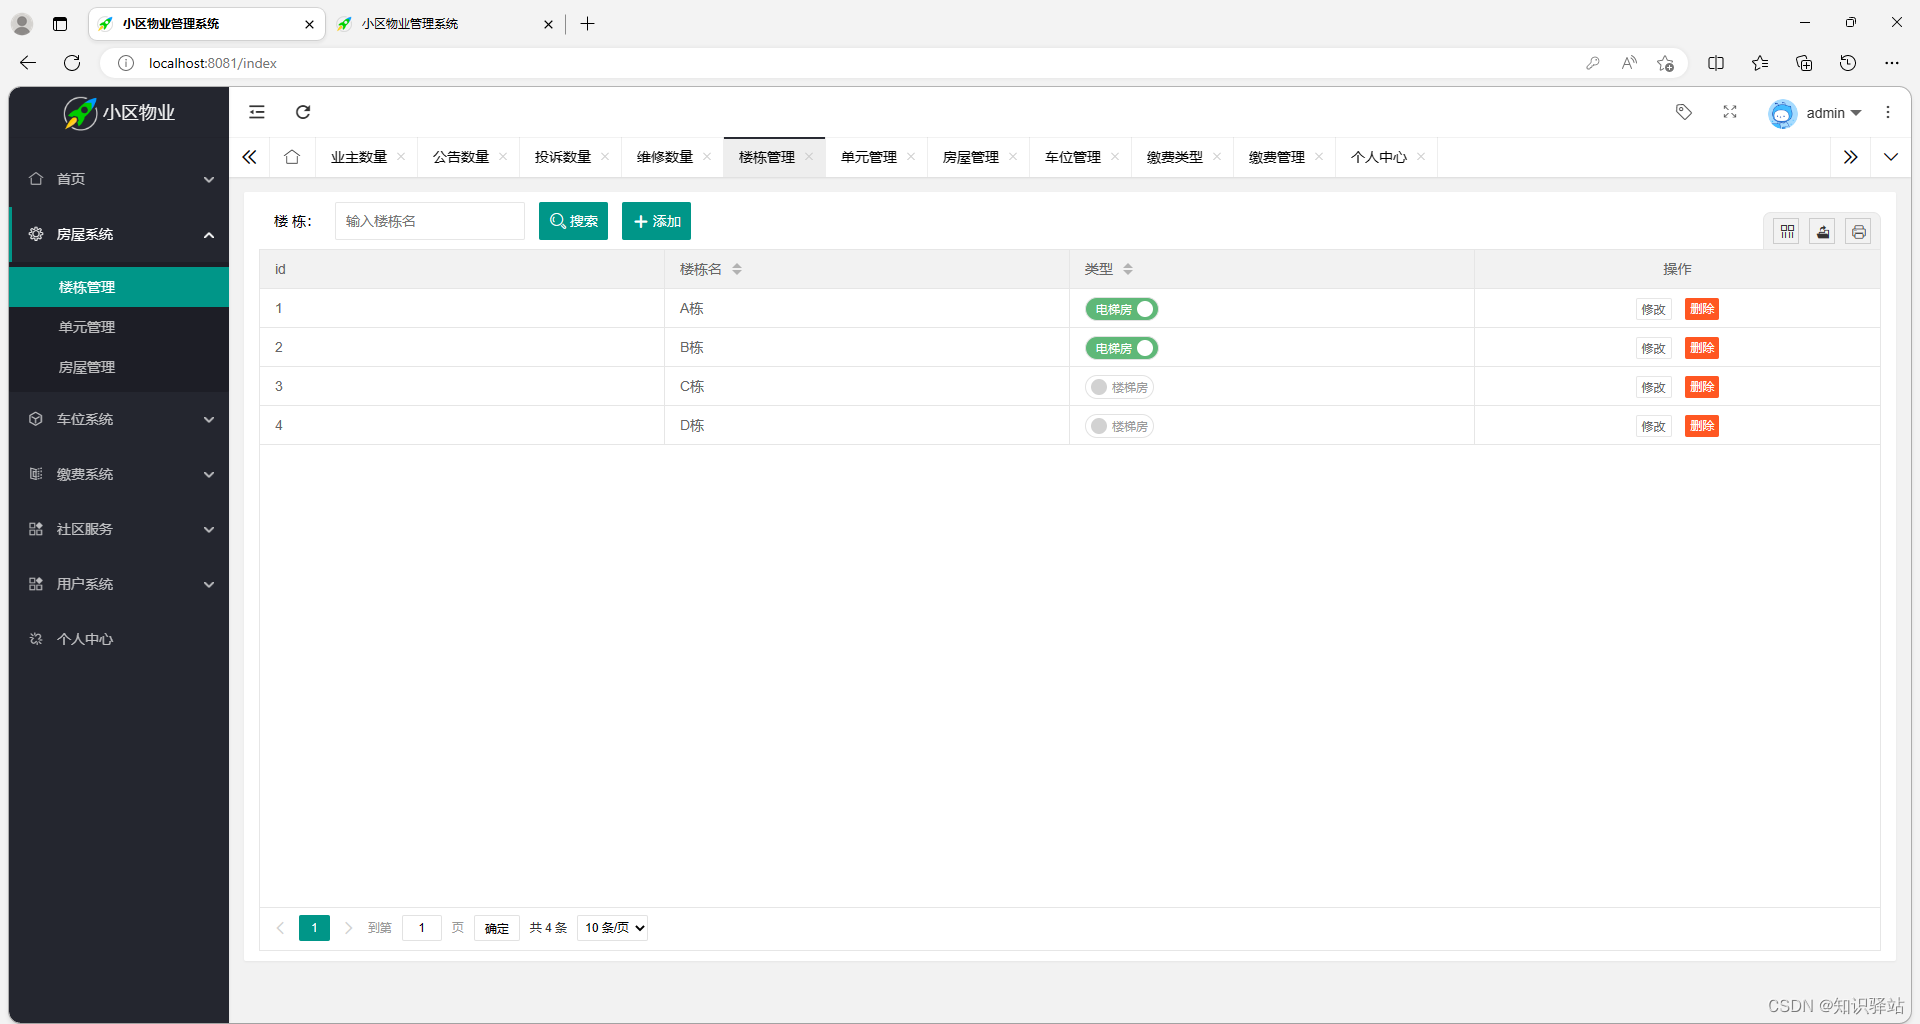Click the print table icon
Screen dimensions: 1920x1024
pyautogui.click(x=1859, y=231)
